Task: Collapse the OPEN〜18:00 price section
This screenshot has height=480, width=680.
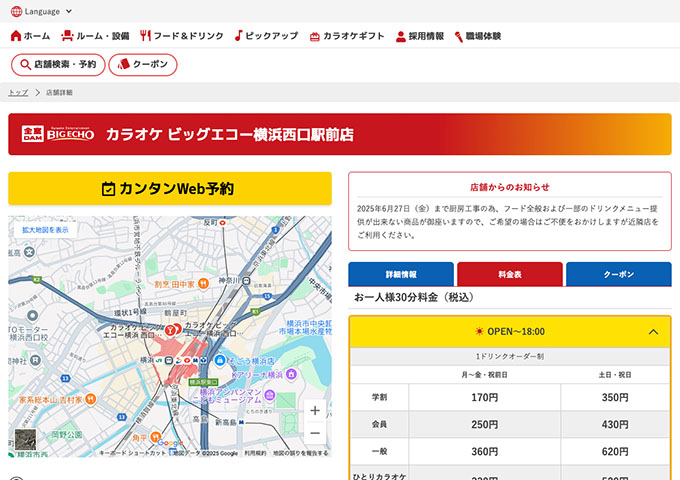Action: pos(653,332)
